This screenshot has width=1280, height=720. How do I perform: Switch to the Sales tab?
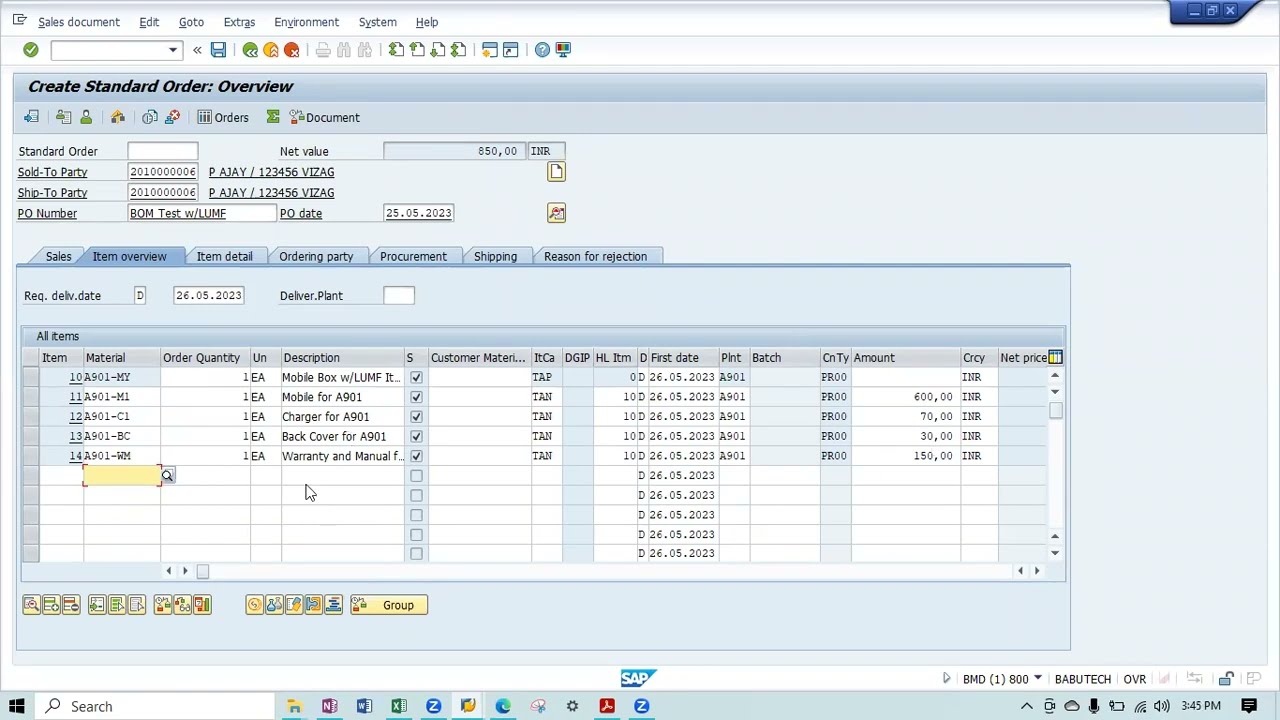point(58,257)
